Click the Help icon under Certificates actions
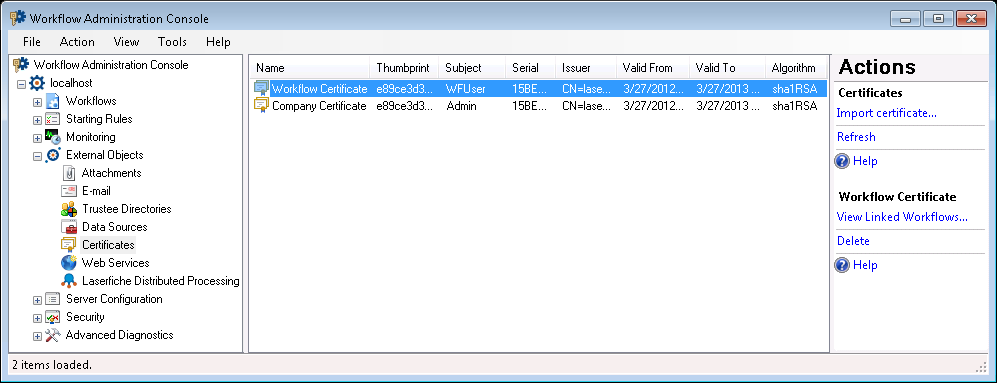The height and width of the screenshot is (383, 997). (842, 161)
